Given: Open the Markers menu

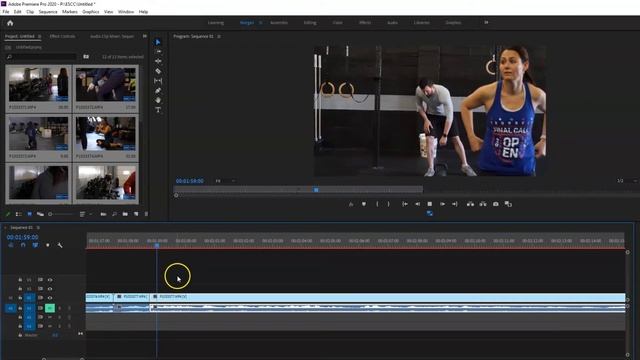Looking at the screenshot, I should 70,12.
